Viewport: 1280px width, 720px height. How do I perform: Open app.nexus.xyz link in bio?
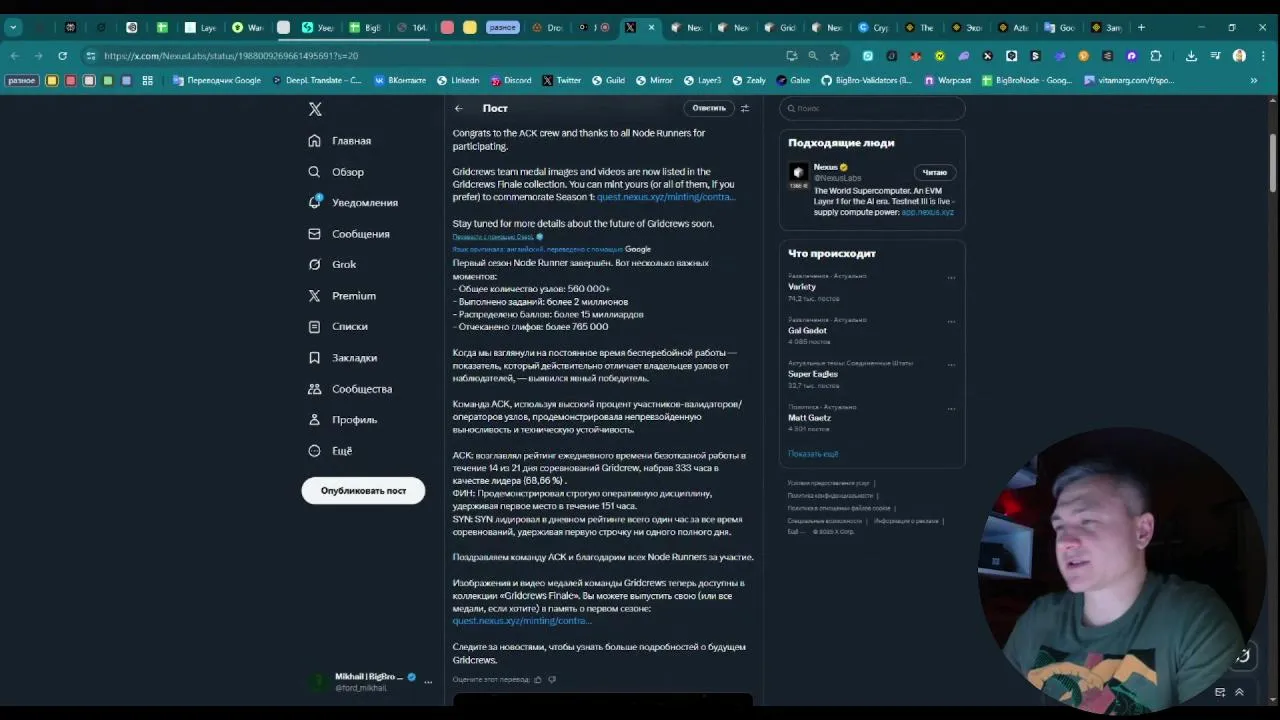(x=927, y=212)
